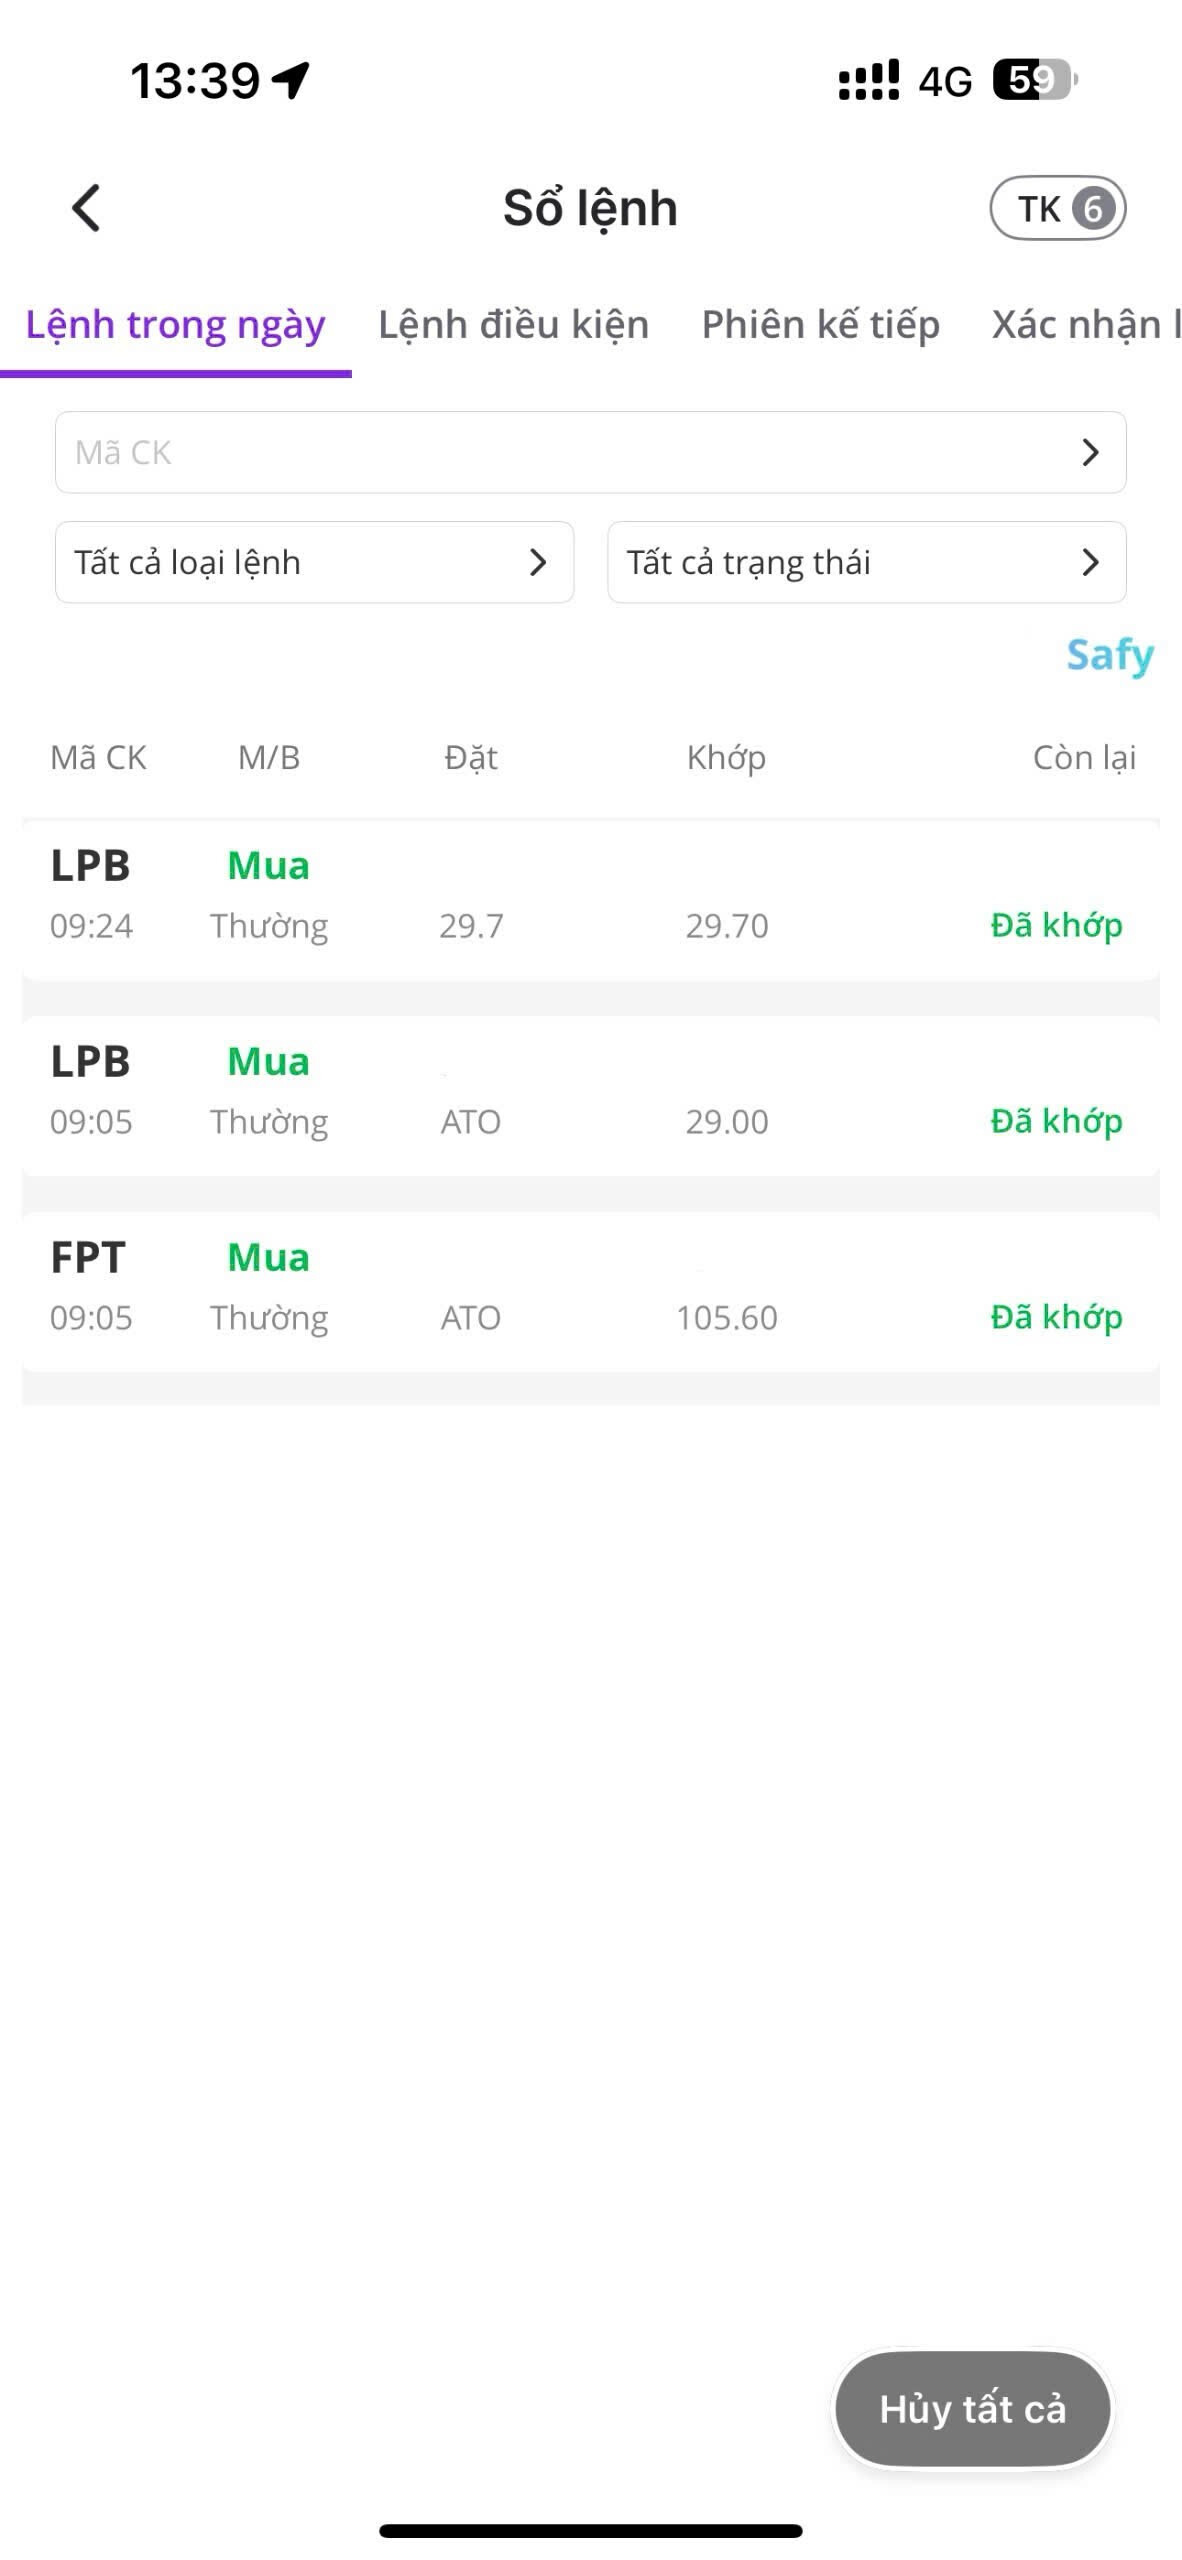Open the TK 6 account switcher
Viewport: 1182px width, 2560px height.
pyautogui.click(x=1057, y=209)
